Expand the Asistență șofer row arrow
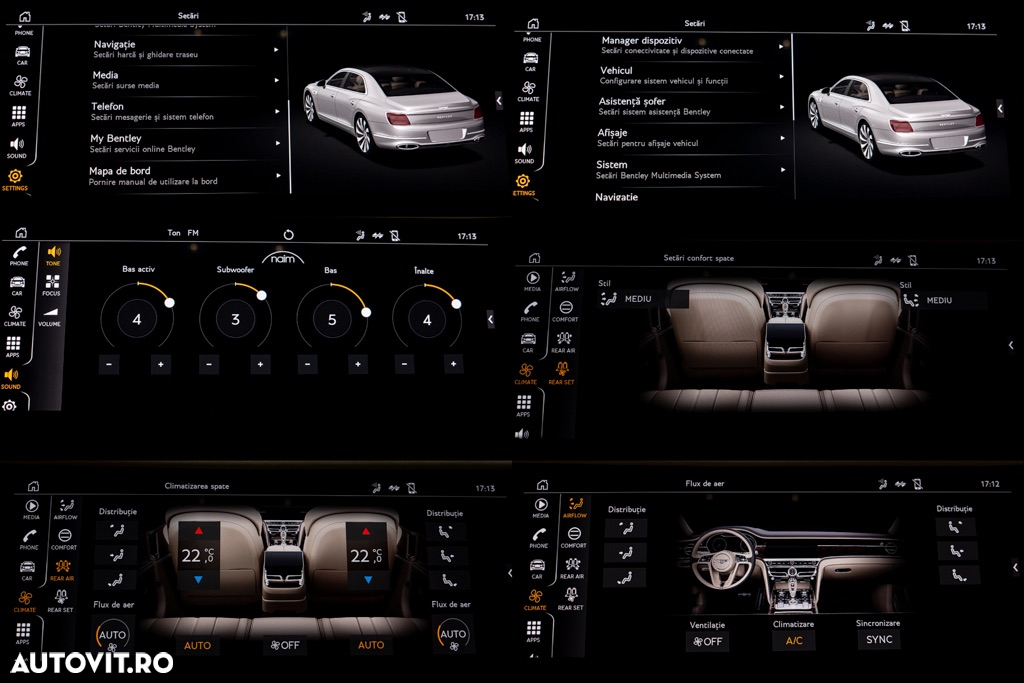Screen dimensions: 1024x683 point(782,106)
